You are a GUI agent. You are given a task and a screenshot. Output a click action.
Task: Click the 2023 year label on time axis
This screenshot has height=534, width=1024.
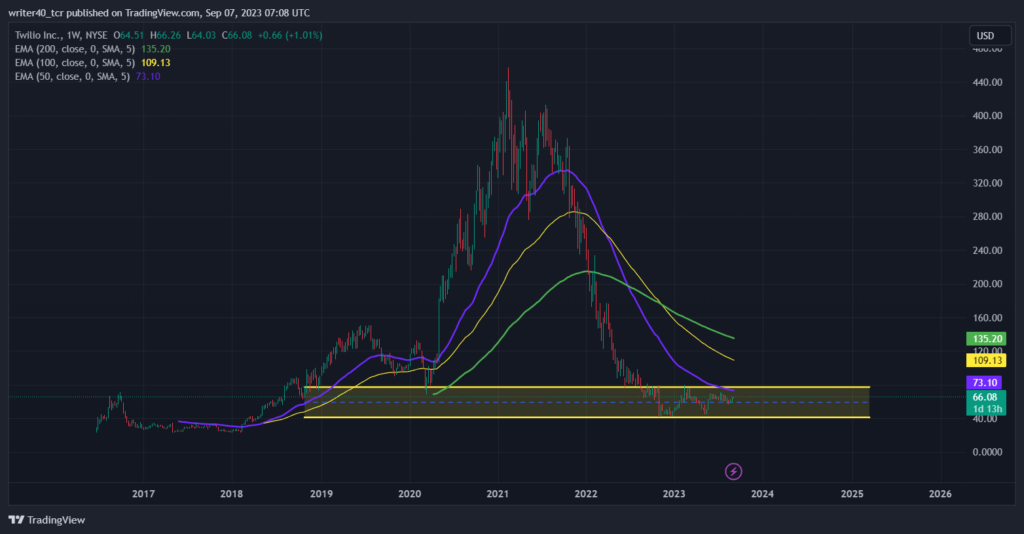point(674,494)
